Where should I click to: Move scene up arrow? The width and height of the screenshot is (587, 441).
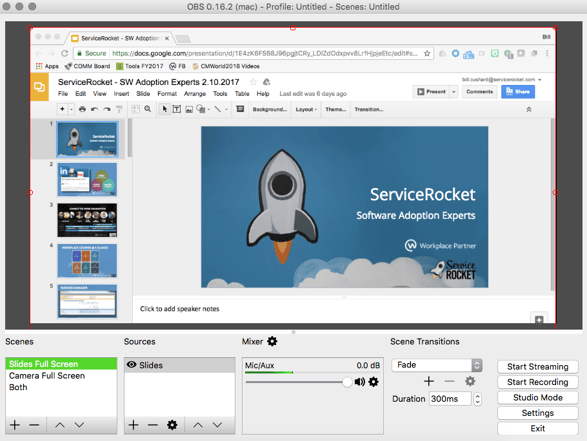[x=60, y=425]
